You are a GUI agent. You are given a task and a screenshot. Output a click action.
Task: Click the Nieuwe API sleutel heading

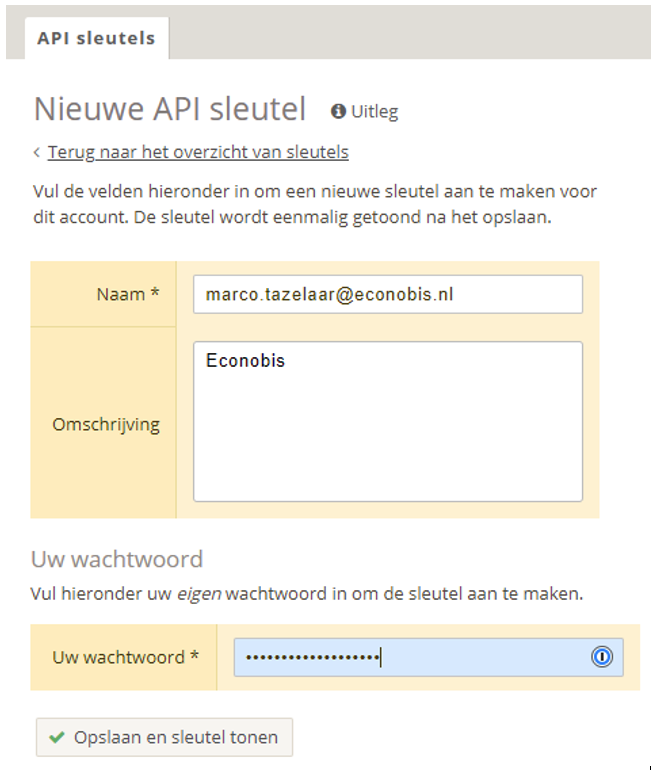click(x=170, y=109)
